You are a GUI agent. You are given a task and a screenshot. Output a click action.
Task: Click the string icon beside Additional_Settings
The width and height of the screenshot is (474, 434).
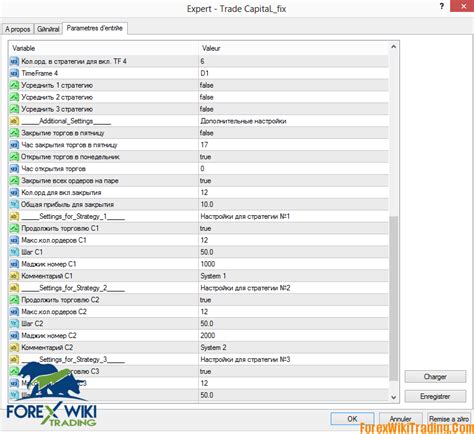click(14, 121)
